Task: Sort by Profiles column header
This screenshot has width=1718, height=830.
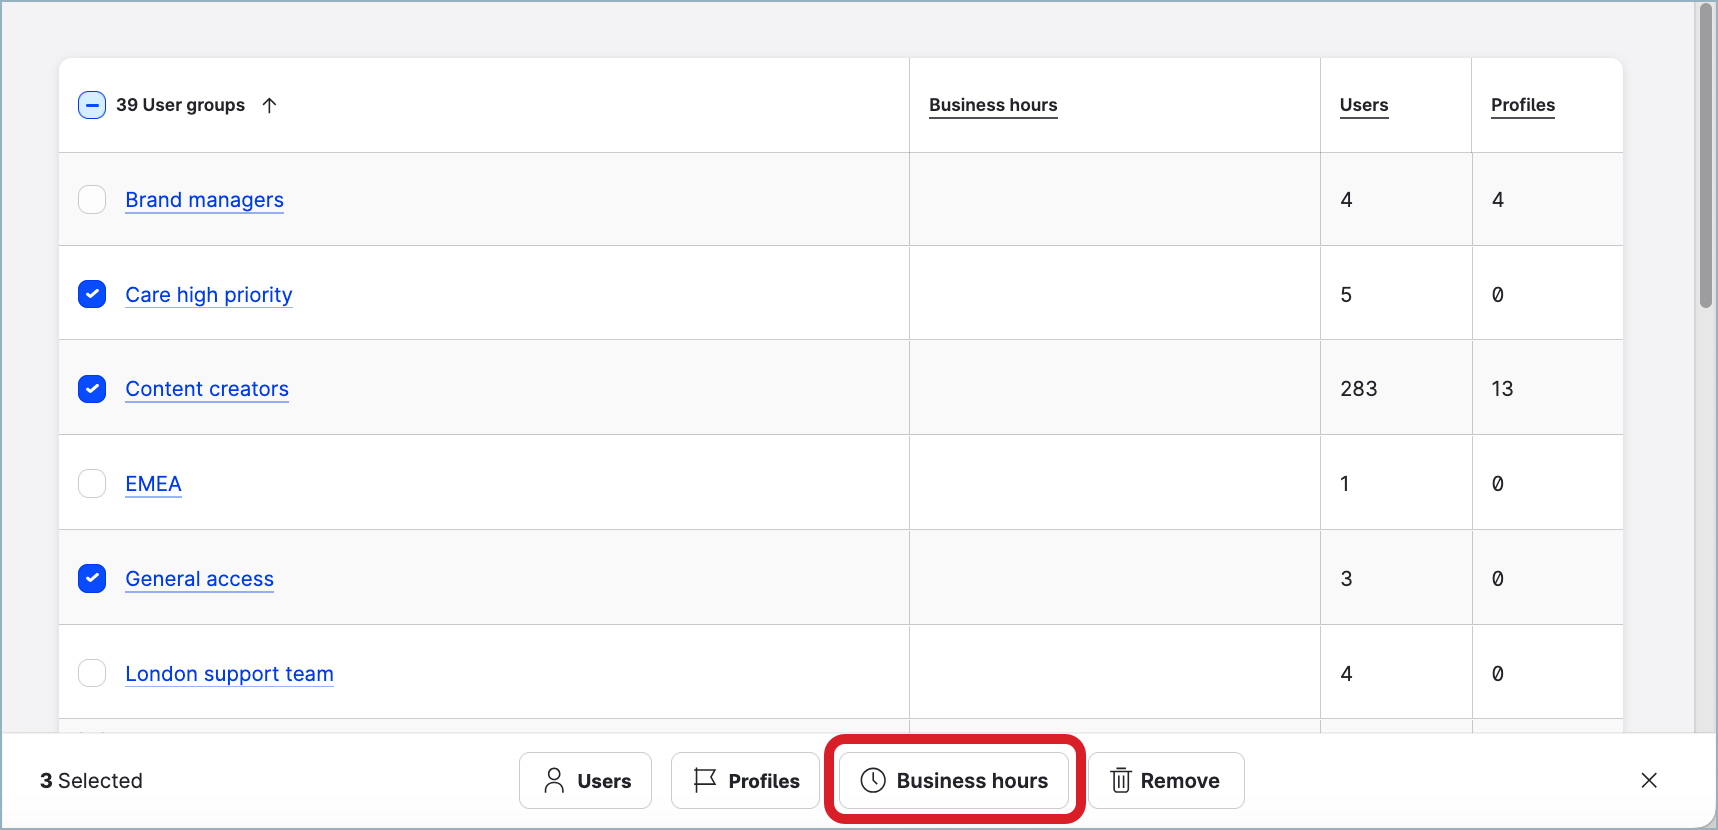Action: tap(1522, 105)
